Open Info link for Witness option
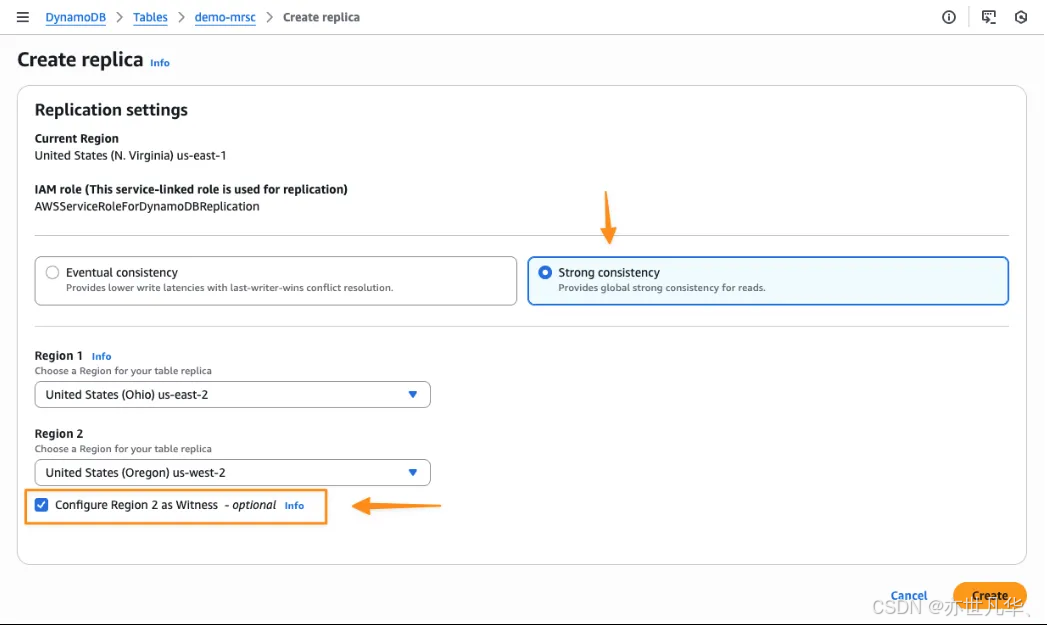Screen dimensions: 1047x625 (x=294, y=506)
